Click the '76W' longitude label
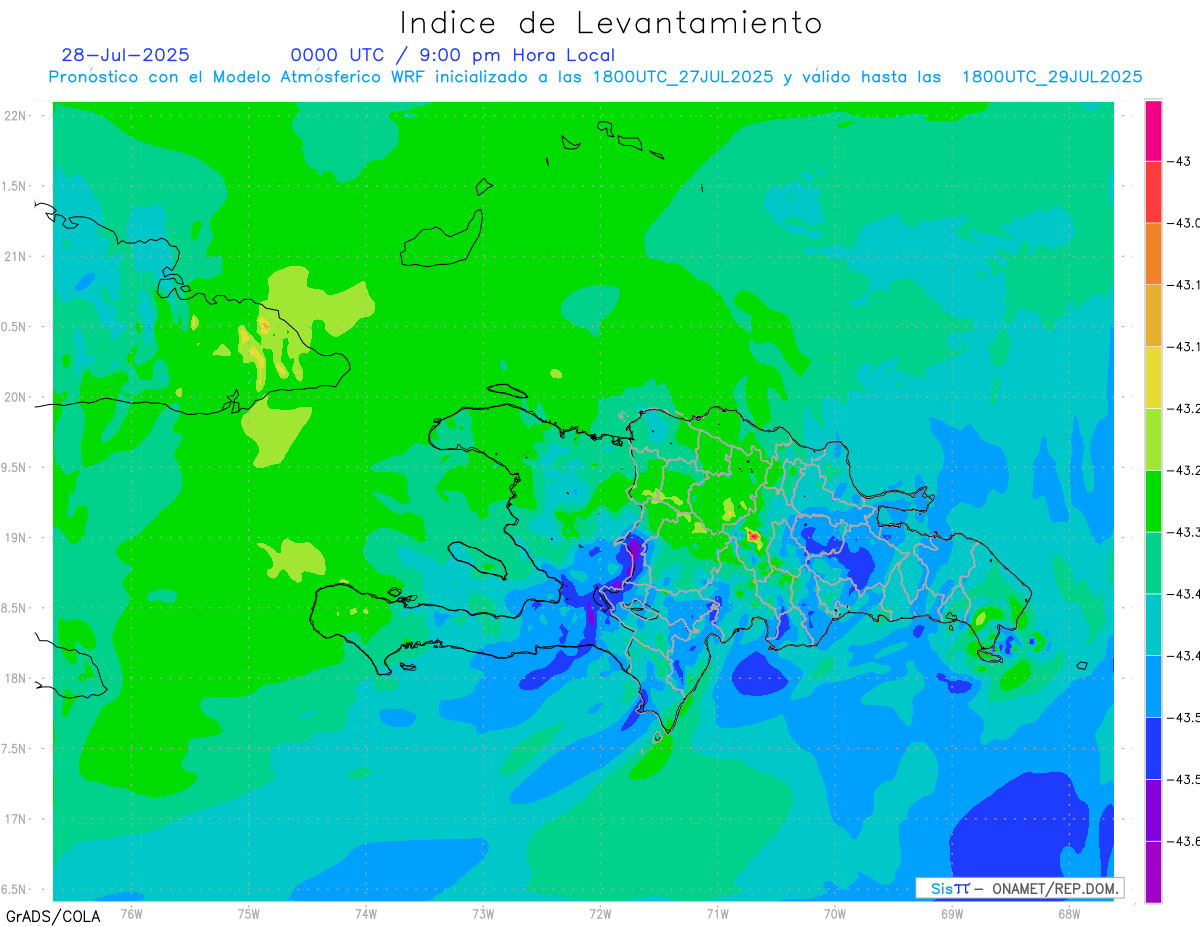 (131, 913)
